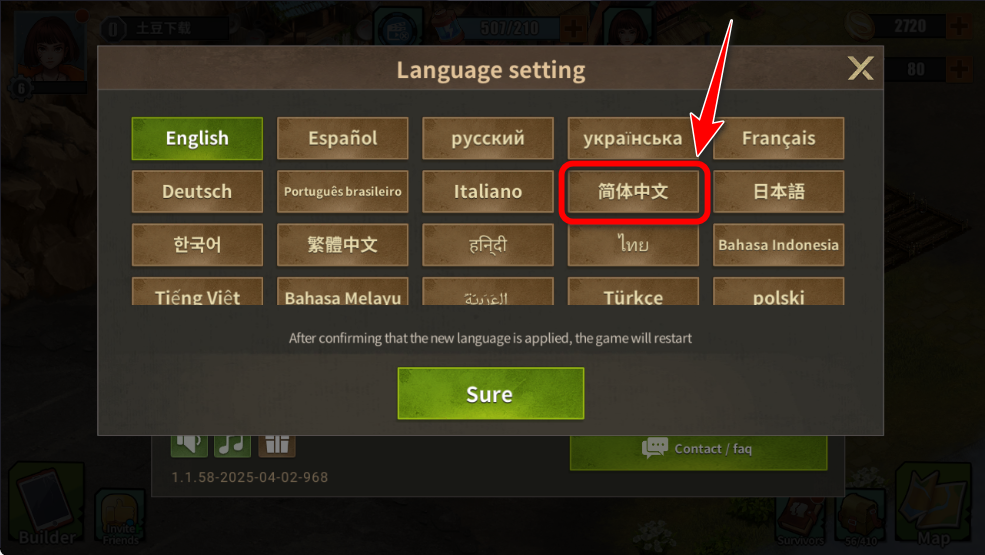Choose Português brasileiro language

(x=342, y=192)
